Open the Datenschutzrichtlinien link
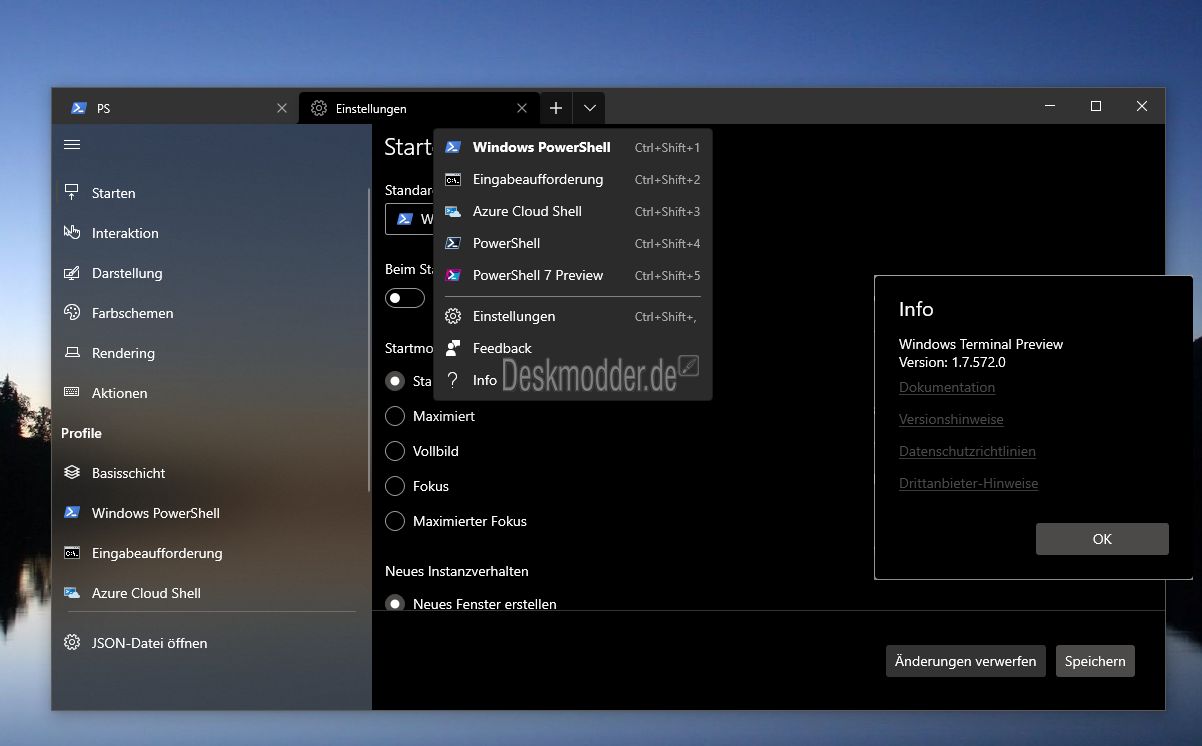 (x=967, y=451)
